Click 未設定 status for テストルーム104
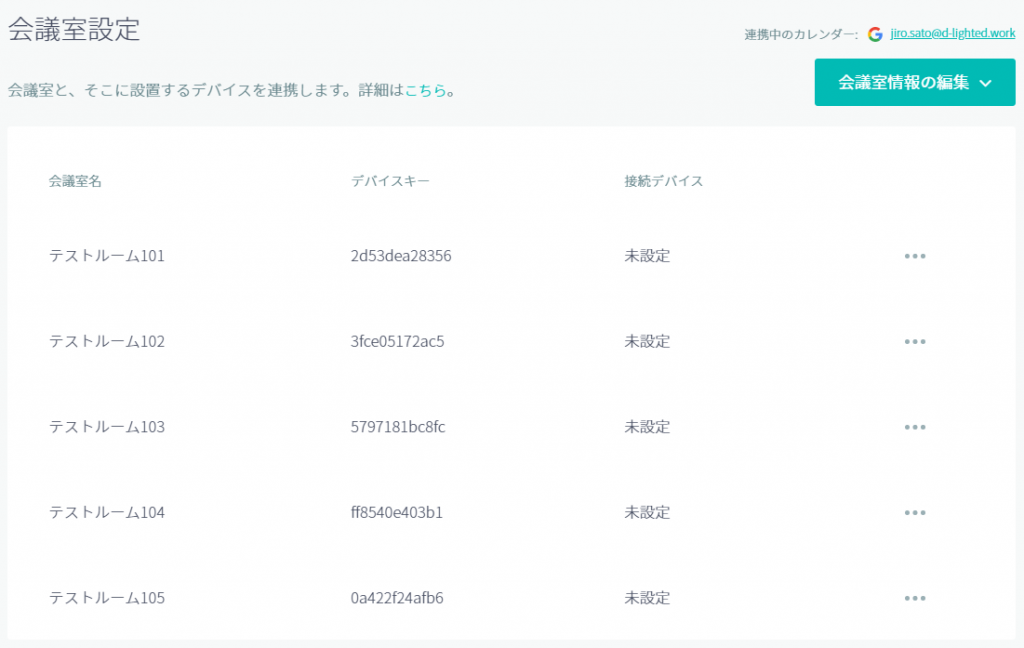Viewport: 1024px width, 648px height. pos(647,513)
